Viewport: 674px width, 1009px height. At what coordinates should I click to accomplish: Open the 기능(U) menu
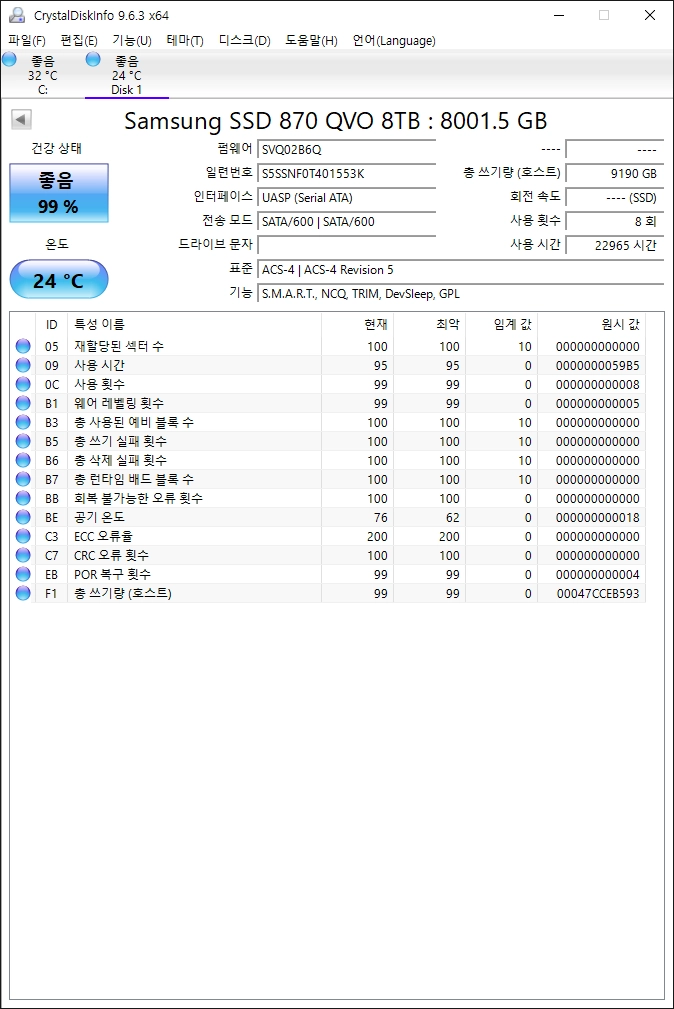pyautogui.click(x=132, y=41)
